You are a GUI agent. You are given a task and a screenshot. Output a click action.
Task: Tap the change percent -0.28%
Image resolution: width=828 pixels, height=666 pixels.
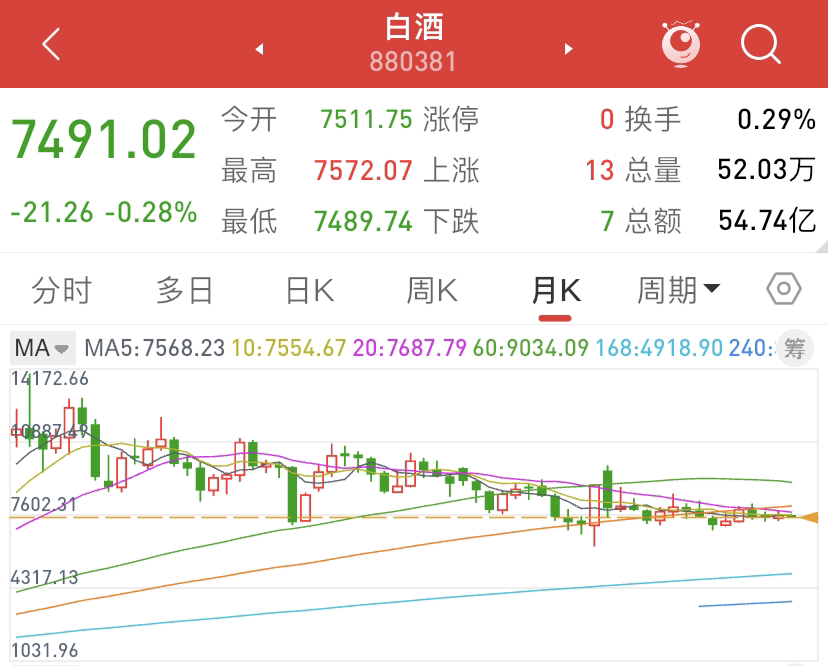(x=151, y=212)
